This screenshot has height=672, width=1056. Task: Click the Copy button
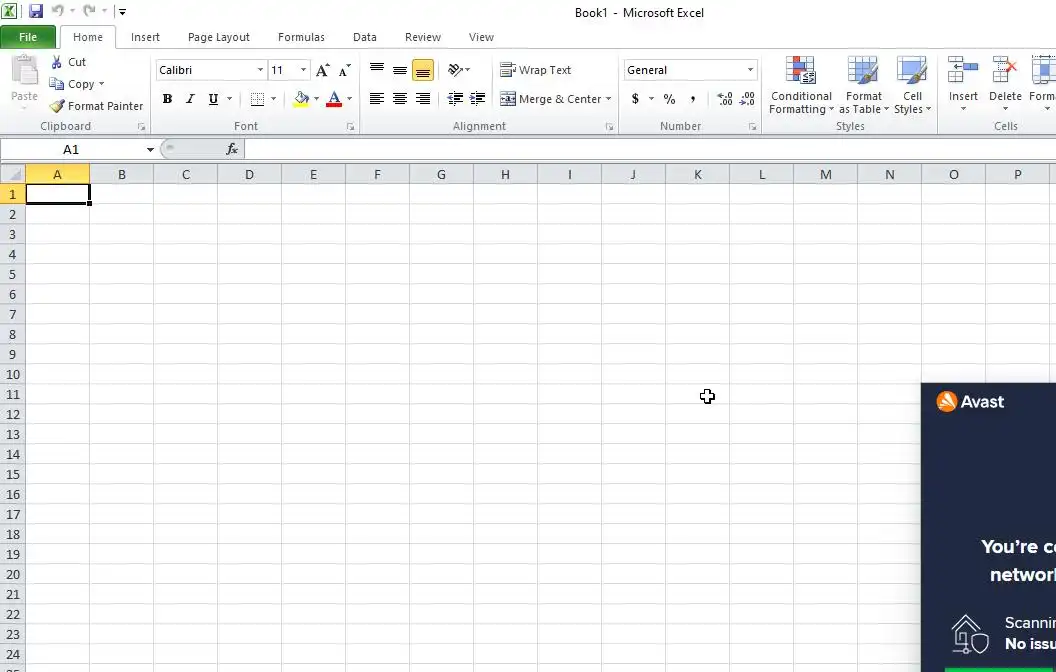coord(71,84)
